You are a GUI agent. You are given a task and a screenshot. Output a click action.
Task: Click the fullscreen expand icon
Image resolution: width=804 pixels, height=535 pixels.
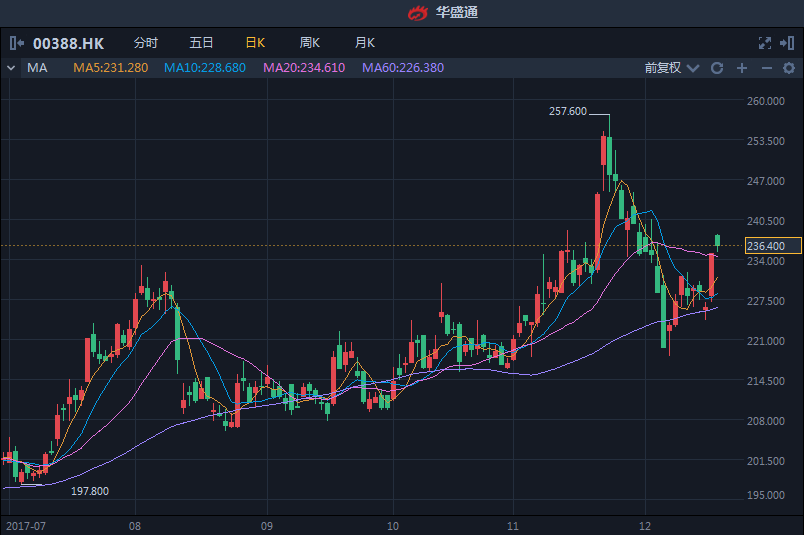(x=765, y=43)
